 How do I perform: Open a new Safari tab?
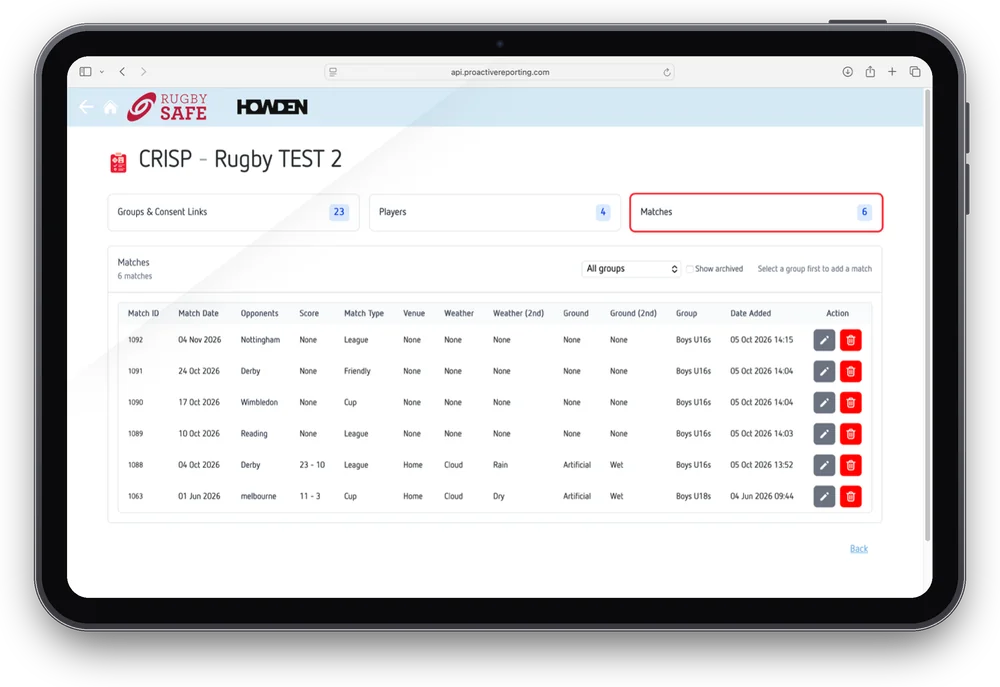click(x=892, y=71)
